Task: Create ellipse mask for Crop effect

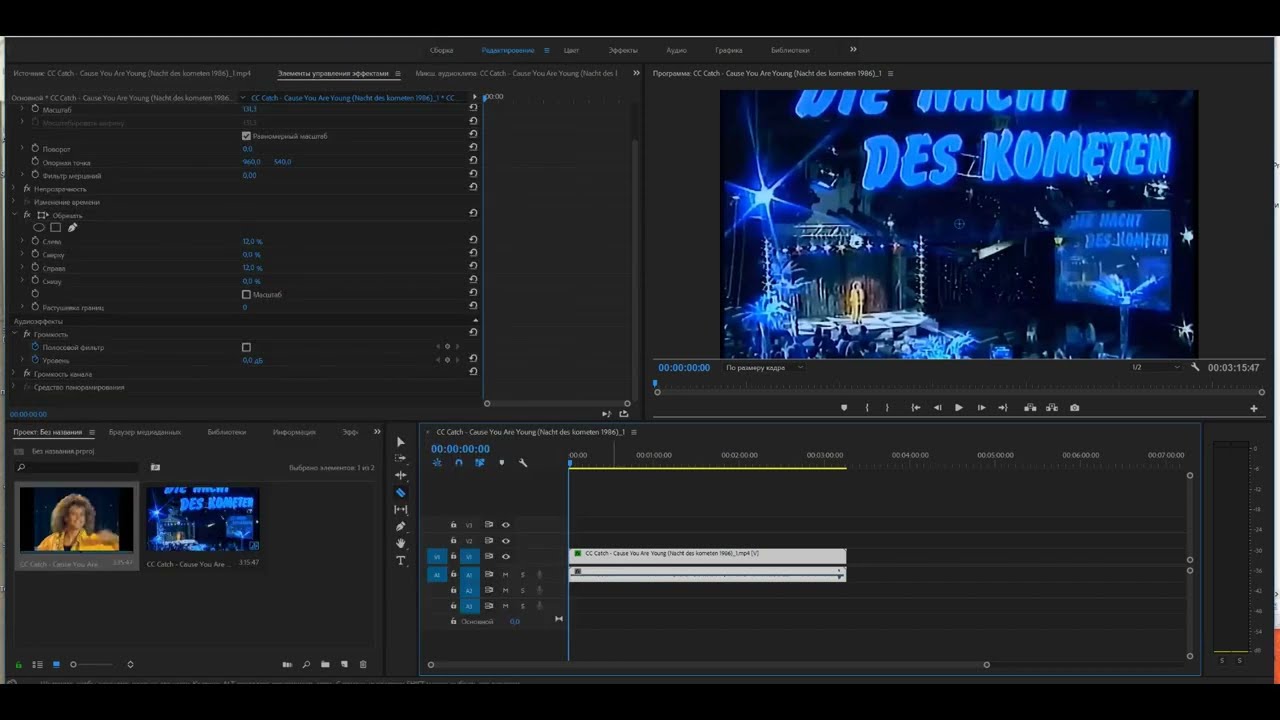Action: point(39,228)
